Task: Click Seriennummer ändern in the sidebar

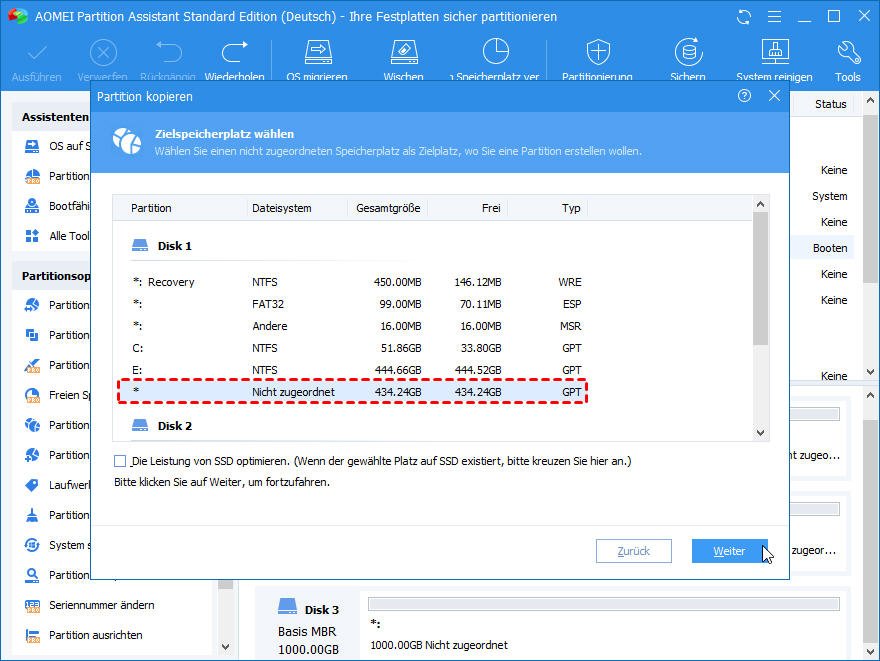Action: (x=102, y=605)
